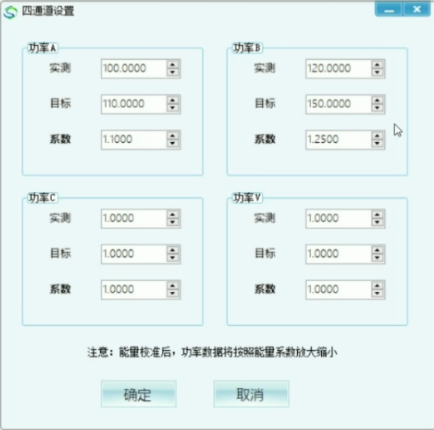Viewport: 434px width, 430px height.
Task: Decrease 功率V 系数 value with down arrow
Action: tap(377, 293)
